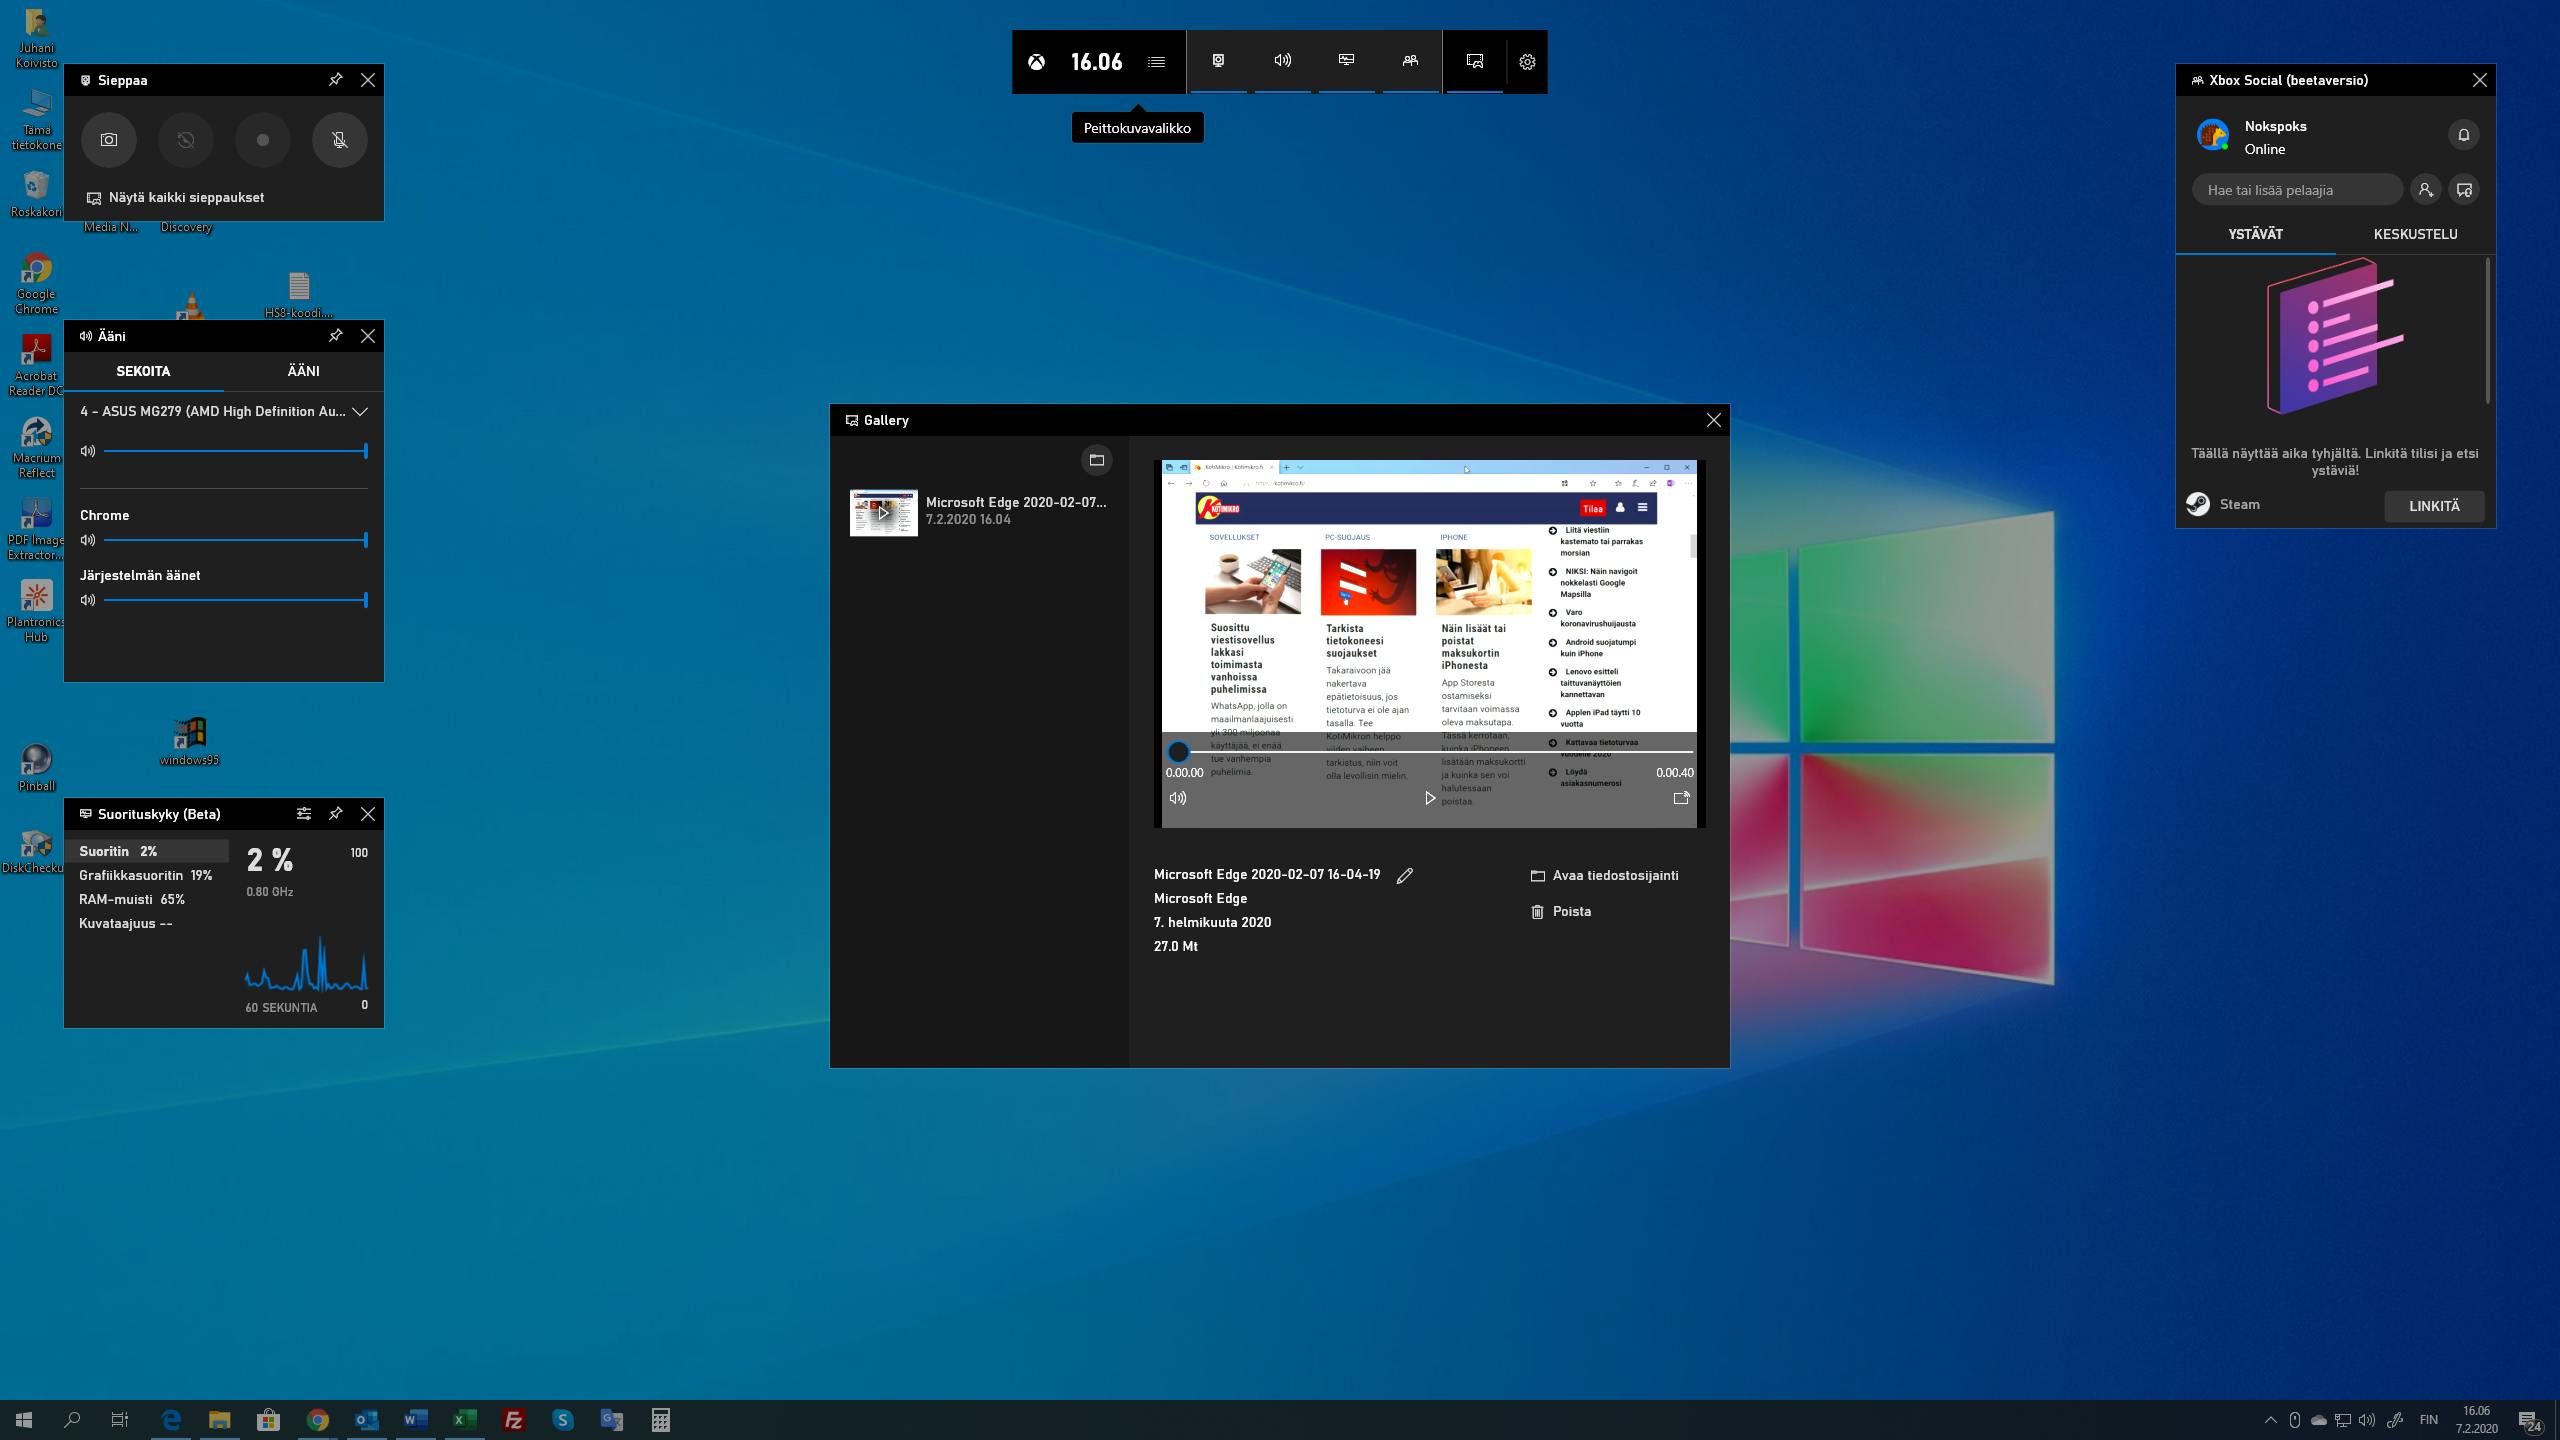Screen dimensions: 2560x1440
Task: Start recording with the round record button
Action: click(263, 140)
